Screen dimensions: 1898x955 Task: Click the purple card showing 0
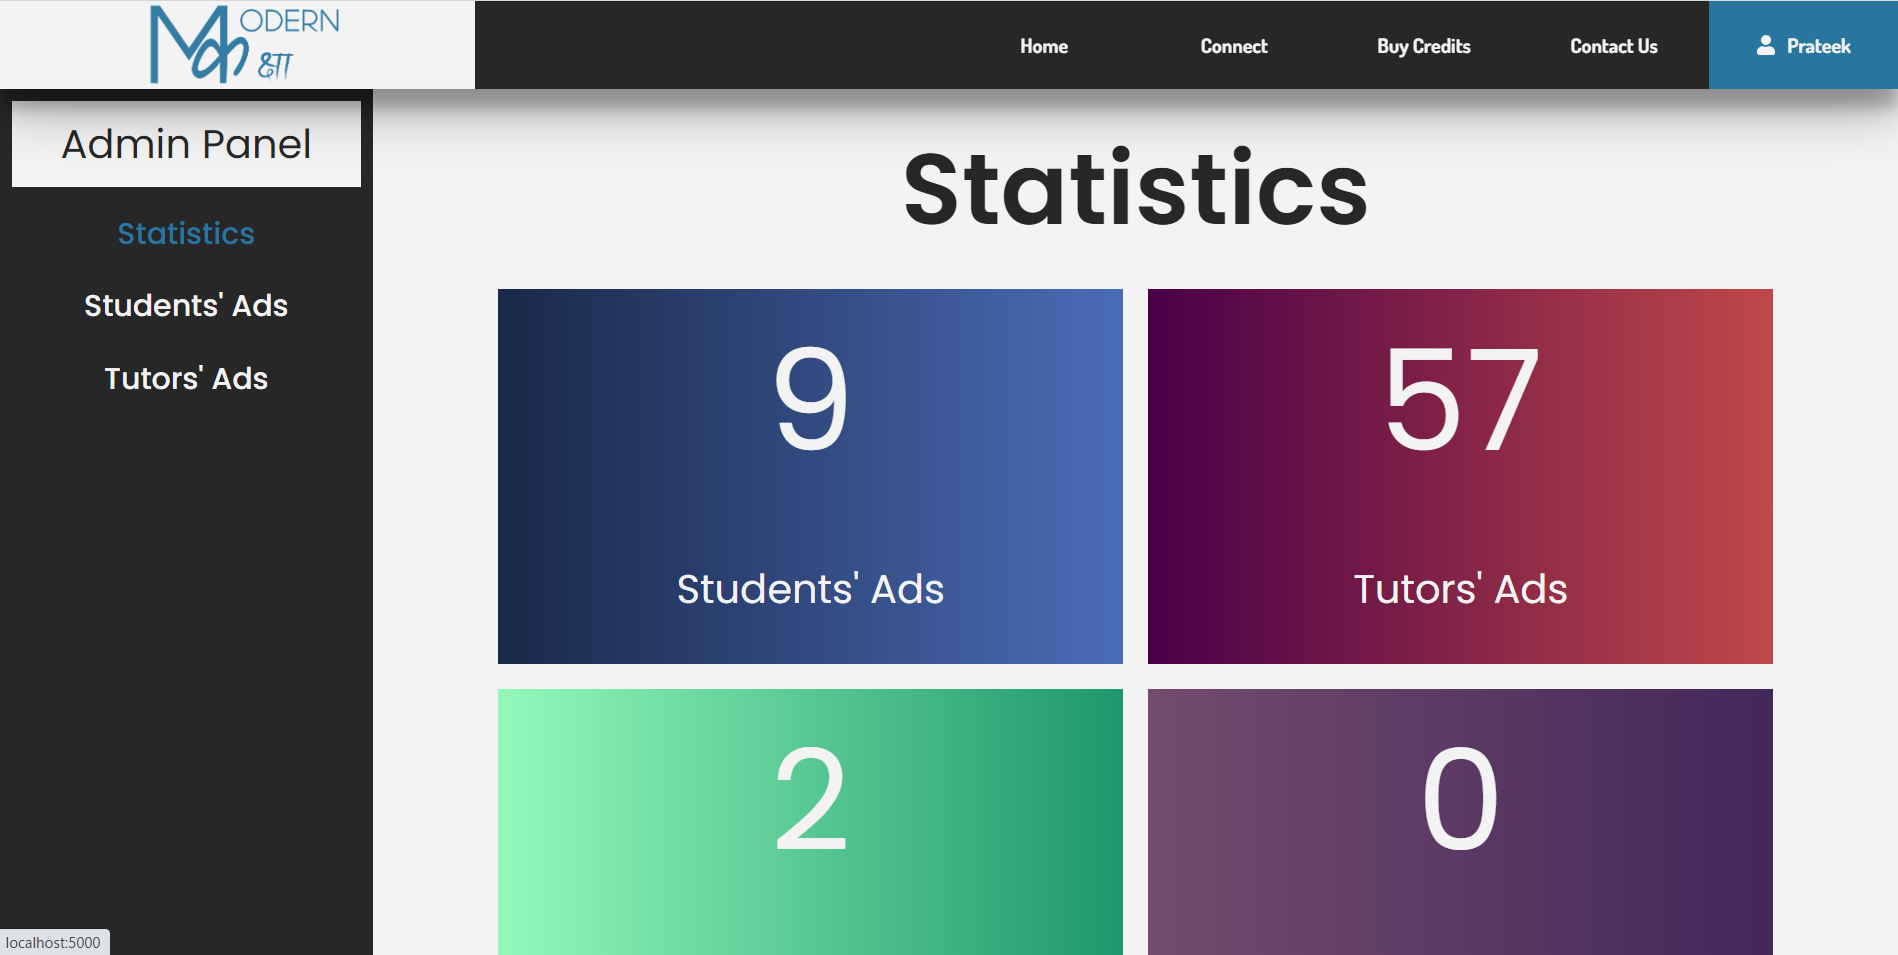(1460, 822)
